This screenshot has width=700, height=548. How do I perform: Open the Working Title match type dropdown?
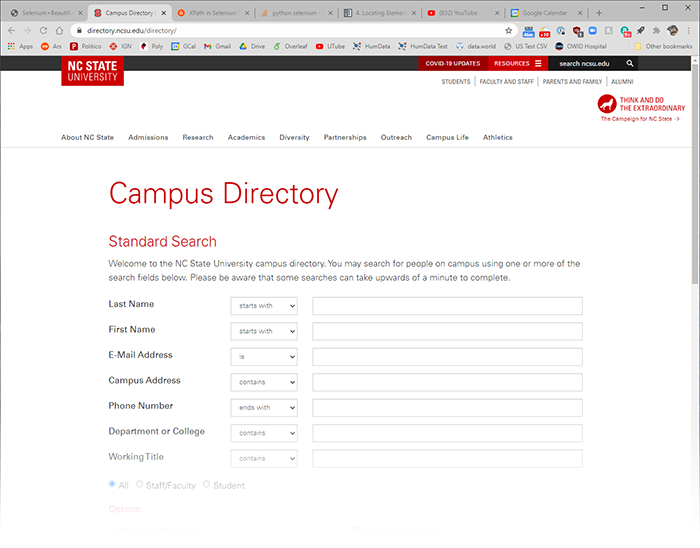pos(264,458)
